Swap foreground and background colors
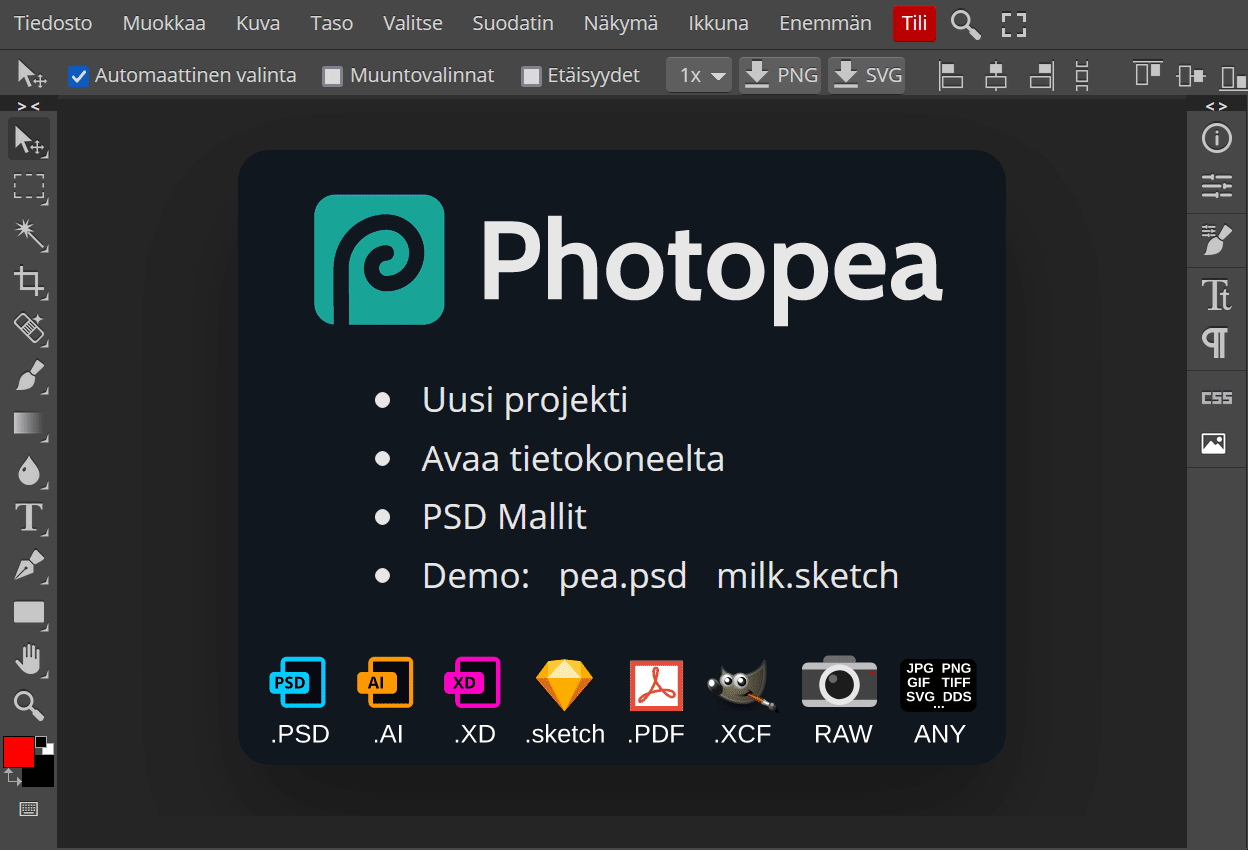The image size is (1248, 850). 12,777
